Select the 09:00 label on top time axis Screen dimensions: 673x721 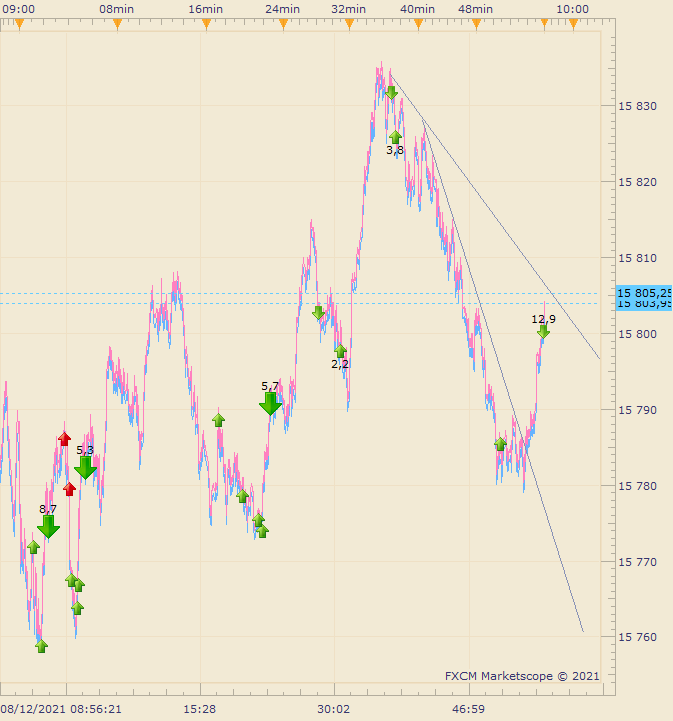coord(18,9)
